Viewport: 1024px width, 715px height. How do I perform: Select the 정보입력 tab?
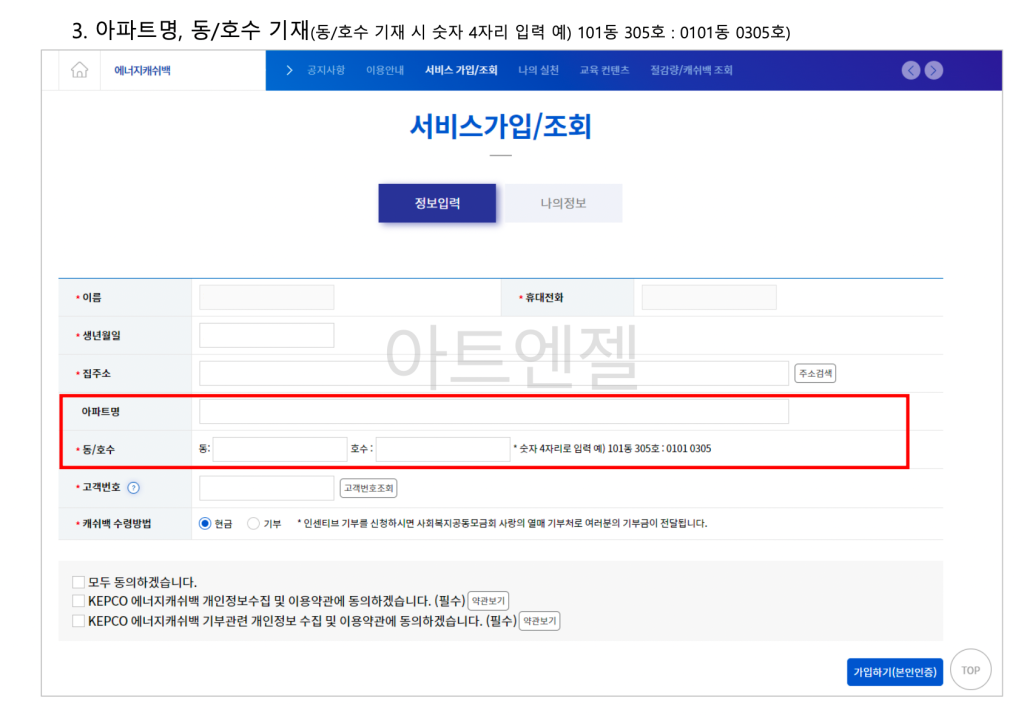pos(437,202)
